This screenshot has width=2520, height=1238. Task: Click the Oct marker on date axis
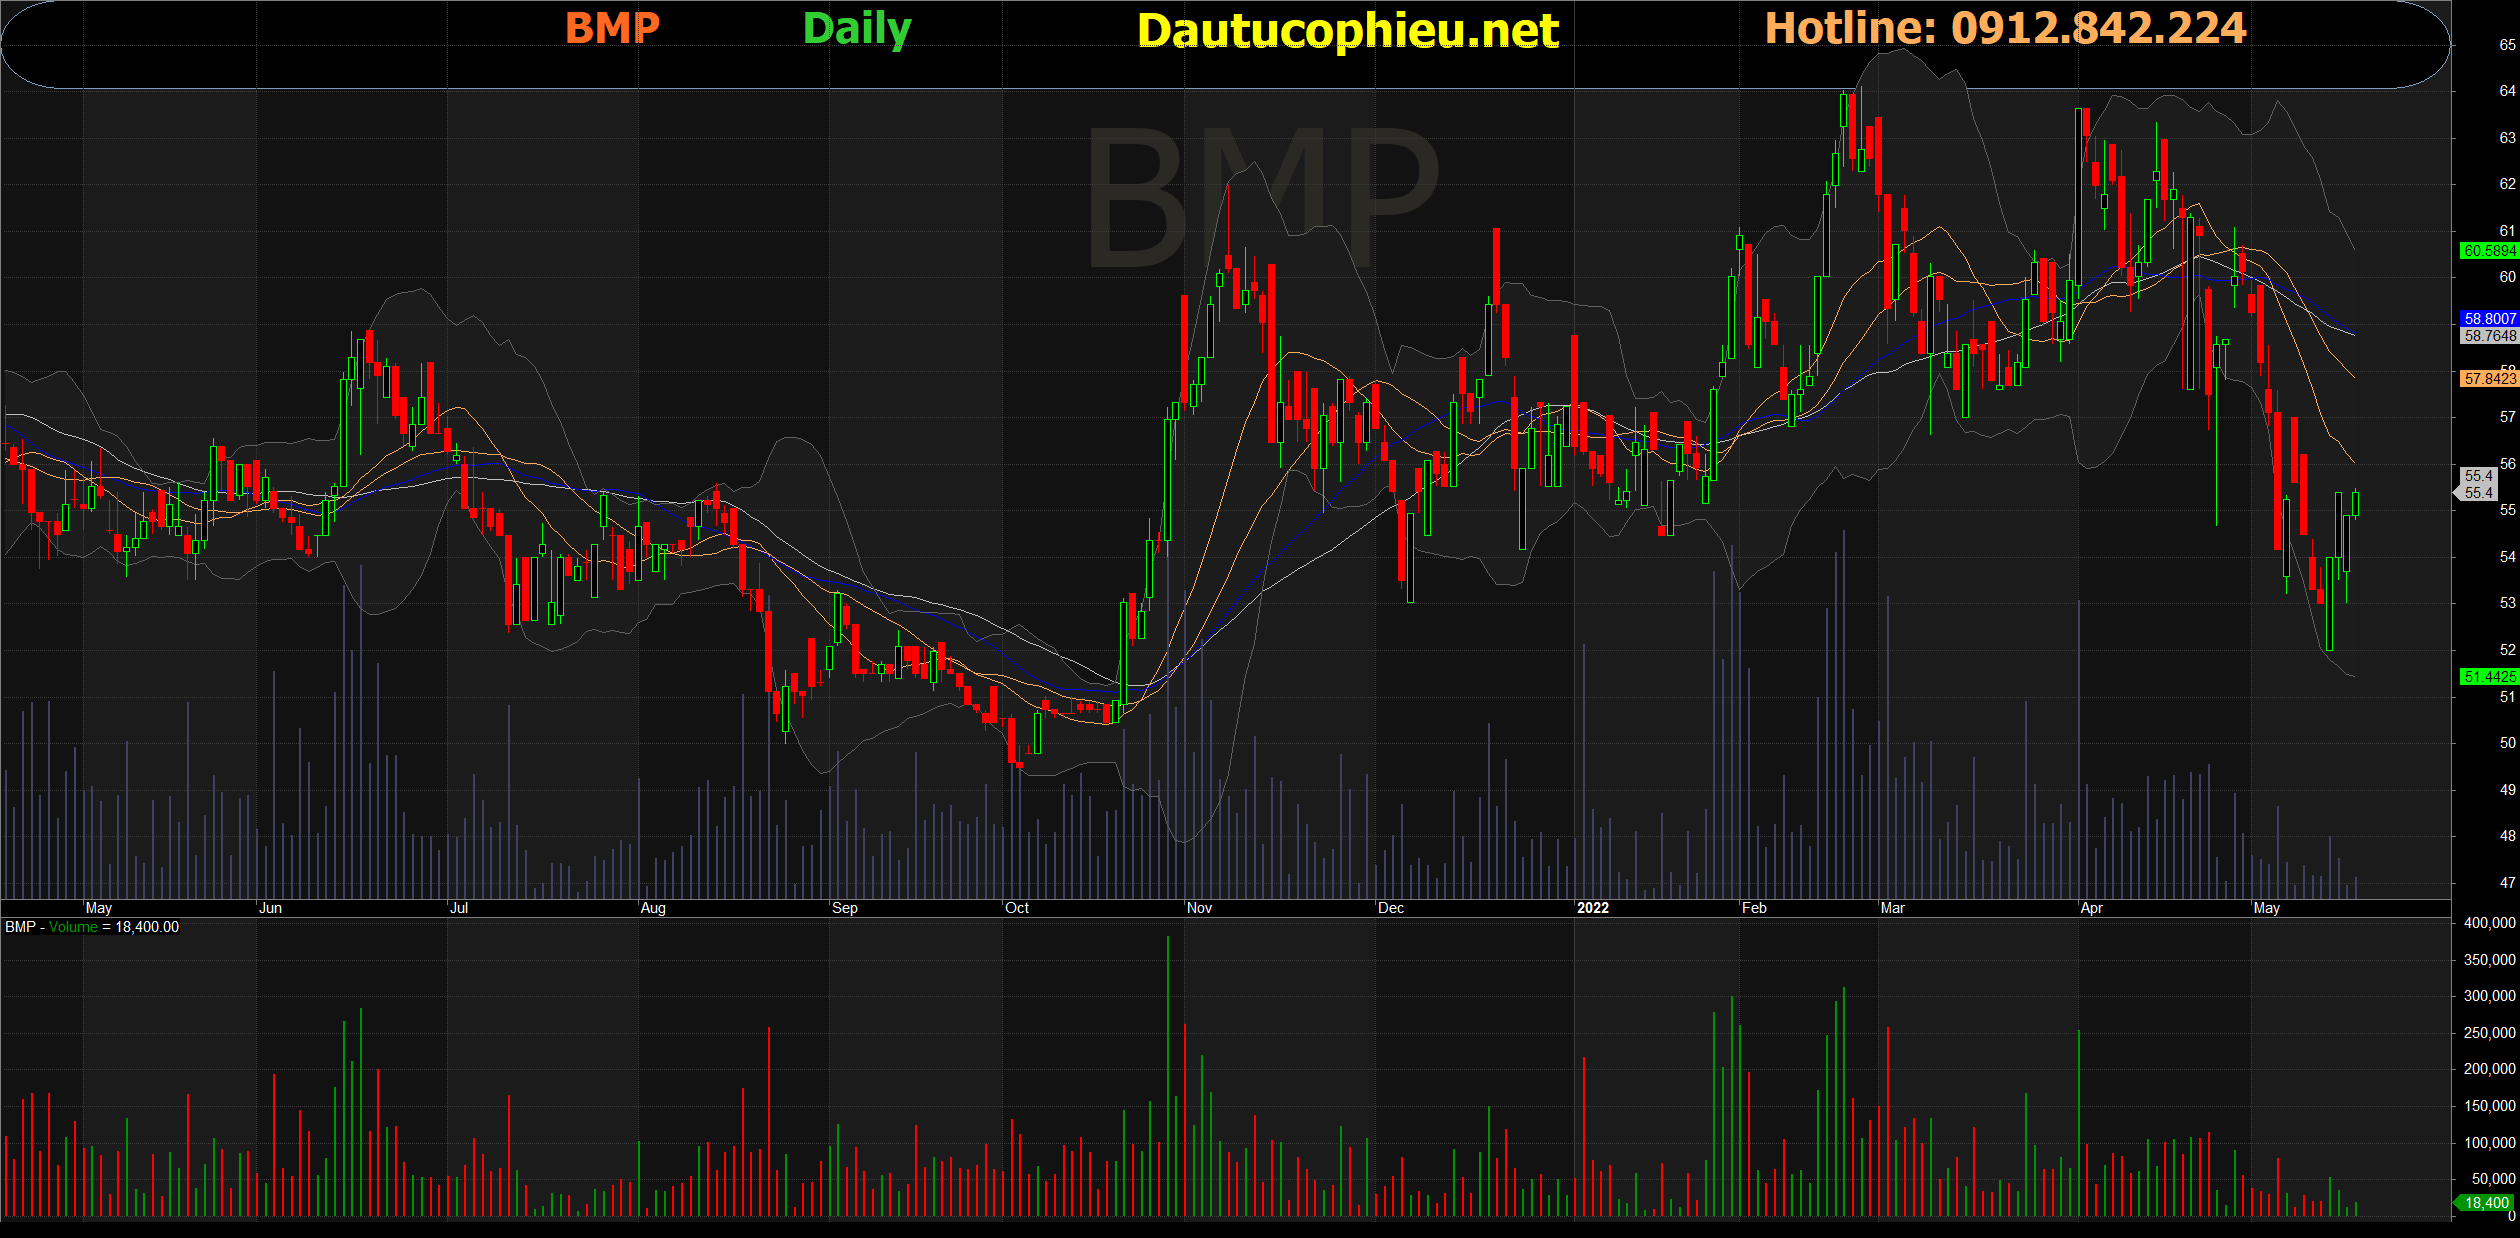[1017, 908]
